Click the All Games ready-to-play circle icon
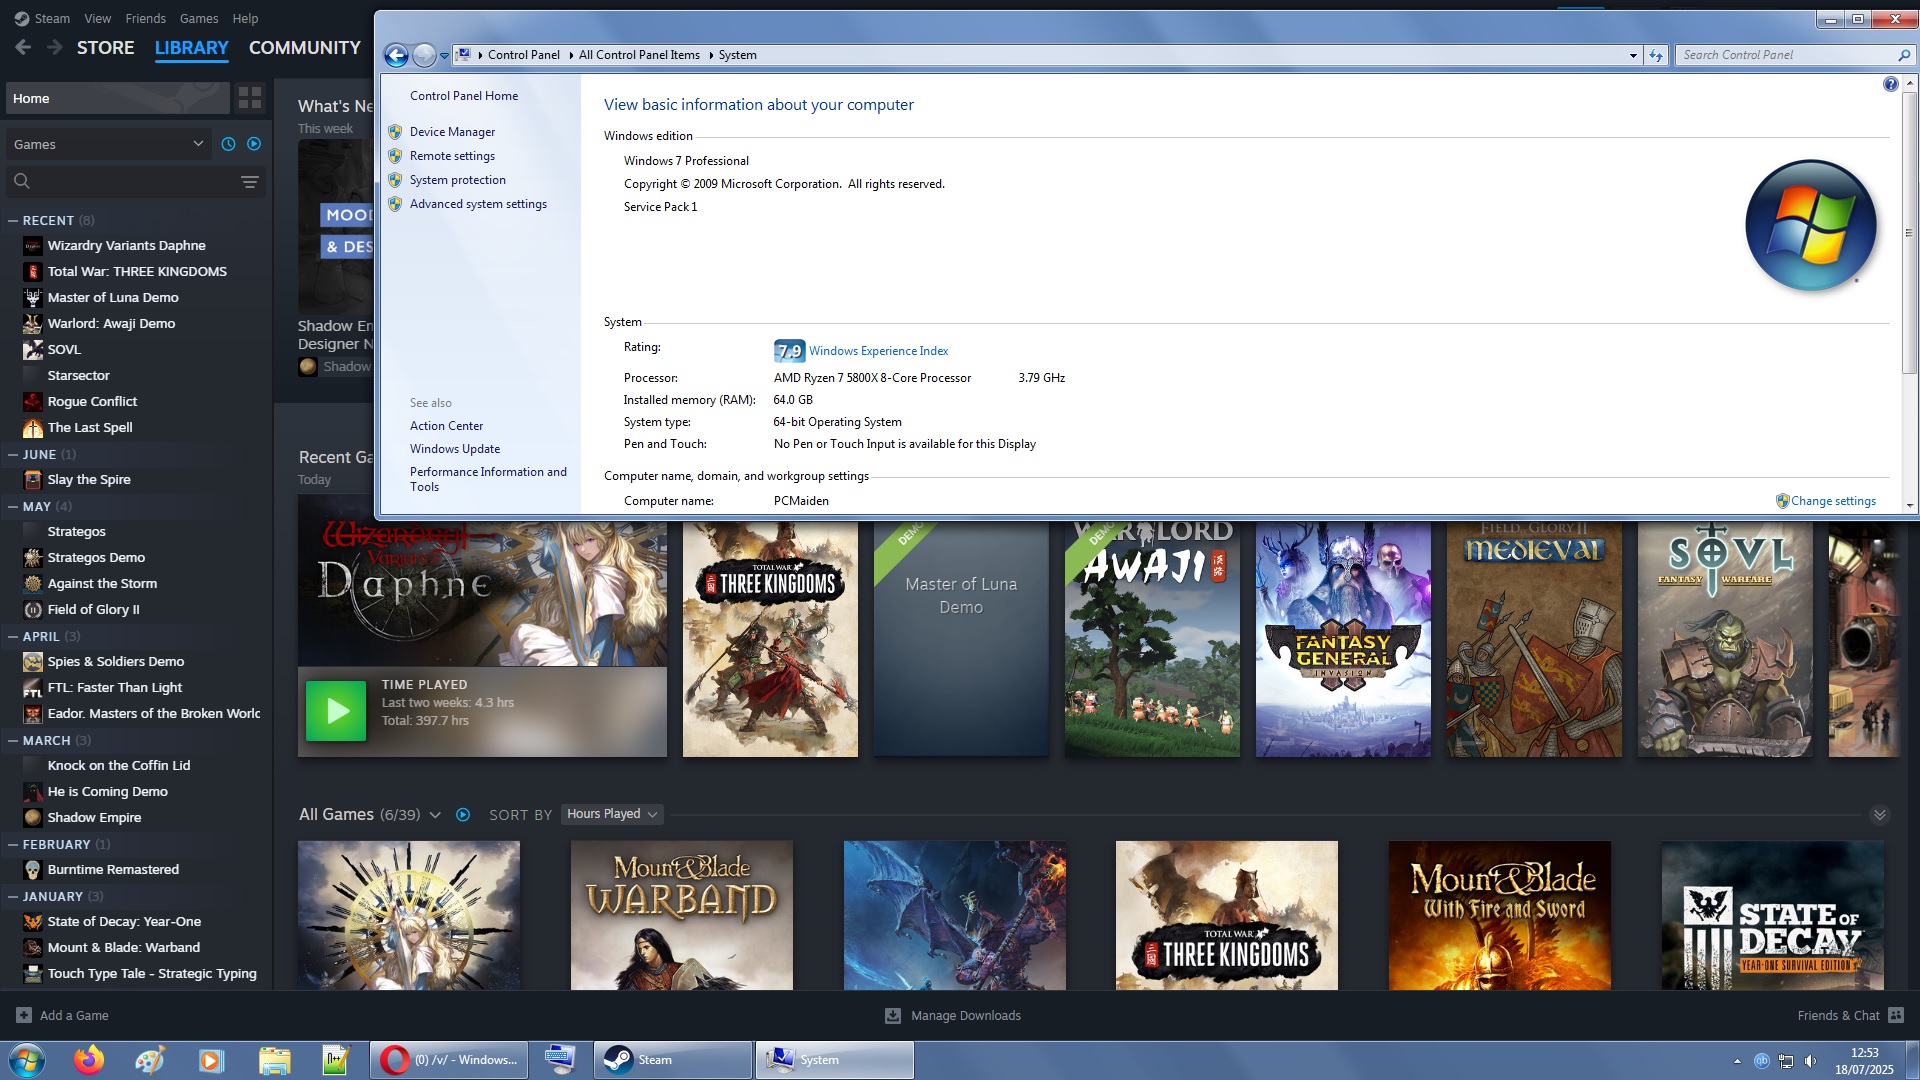Viewport: 1920px width, 1080px height. [x=463, y=815]
